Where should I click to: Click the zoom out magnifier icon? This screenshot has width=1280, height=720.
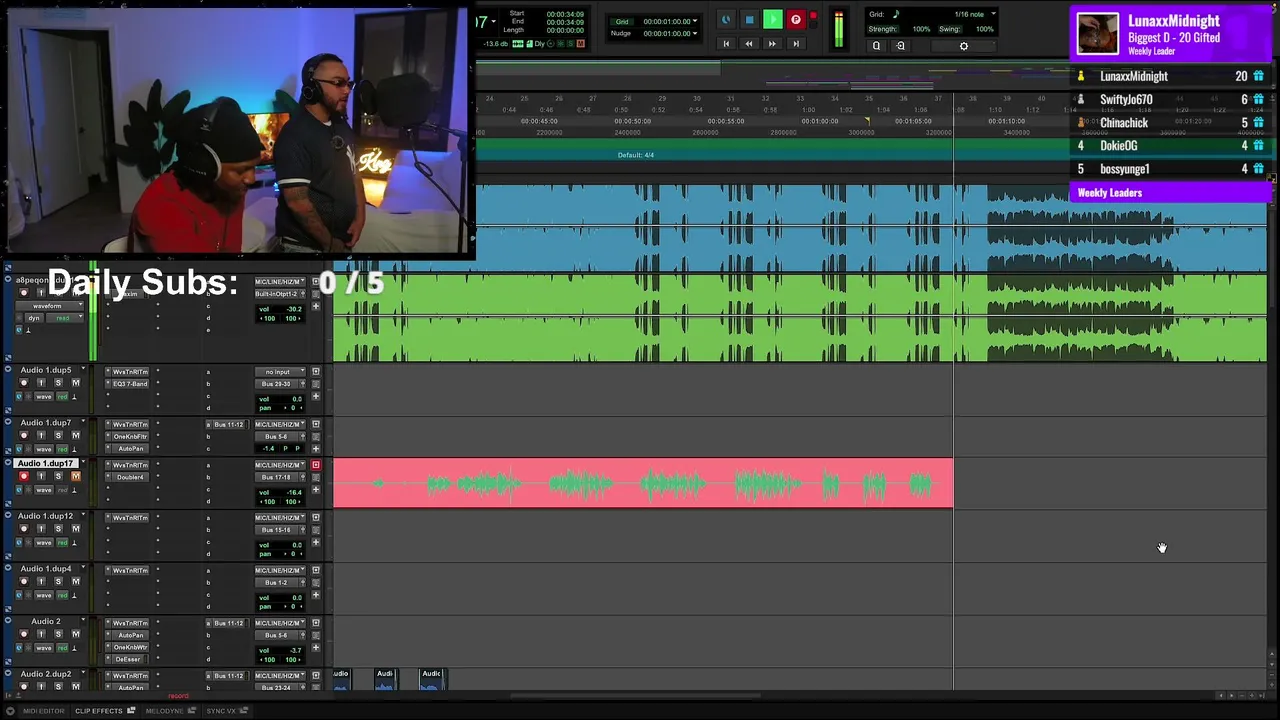[x=876, y=45]
